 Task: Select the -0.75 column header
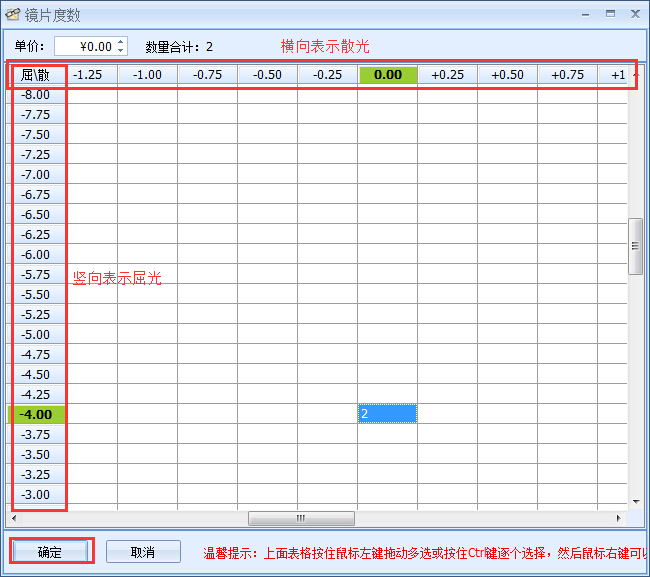coord(207,75)
